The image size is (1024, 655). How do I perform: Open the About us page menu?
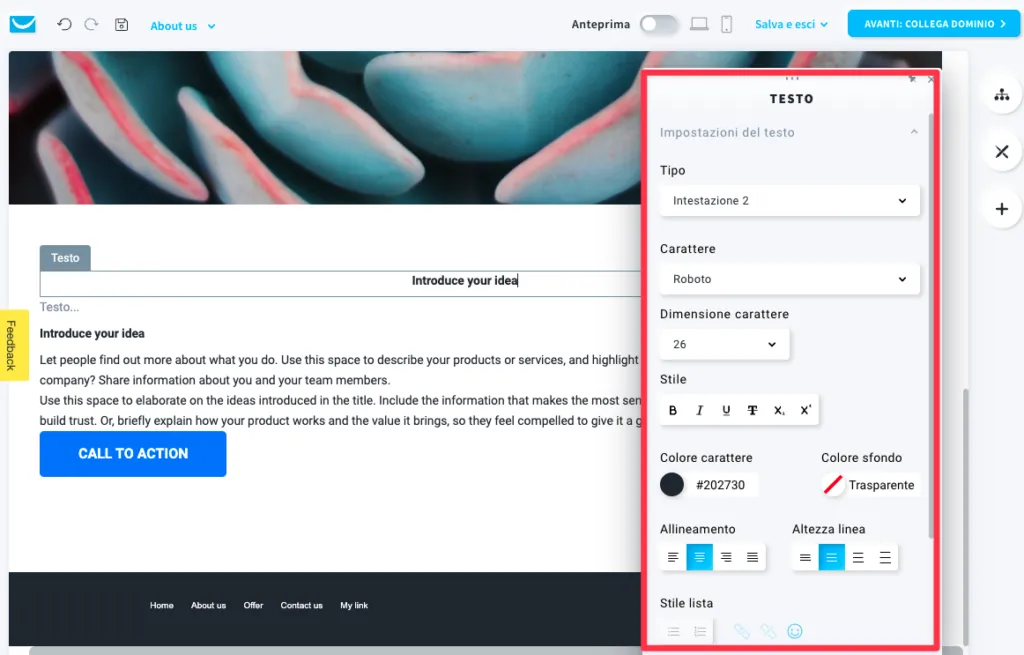183,26
